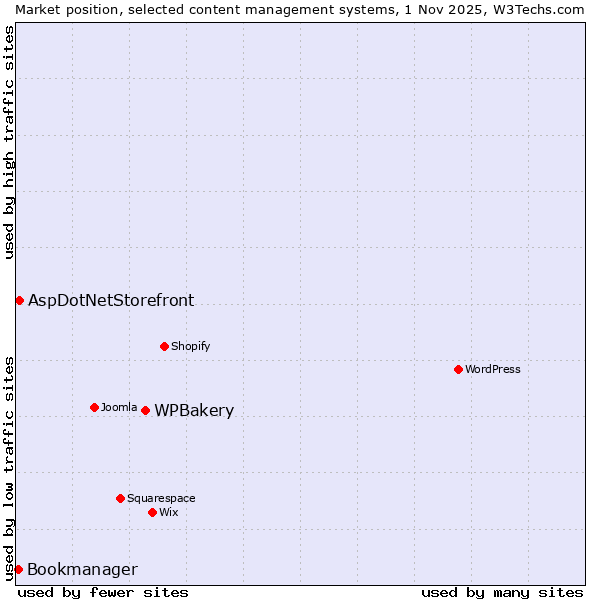Click the Shopify text label
Screen dimensions: 600x600
[190, 346]
